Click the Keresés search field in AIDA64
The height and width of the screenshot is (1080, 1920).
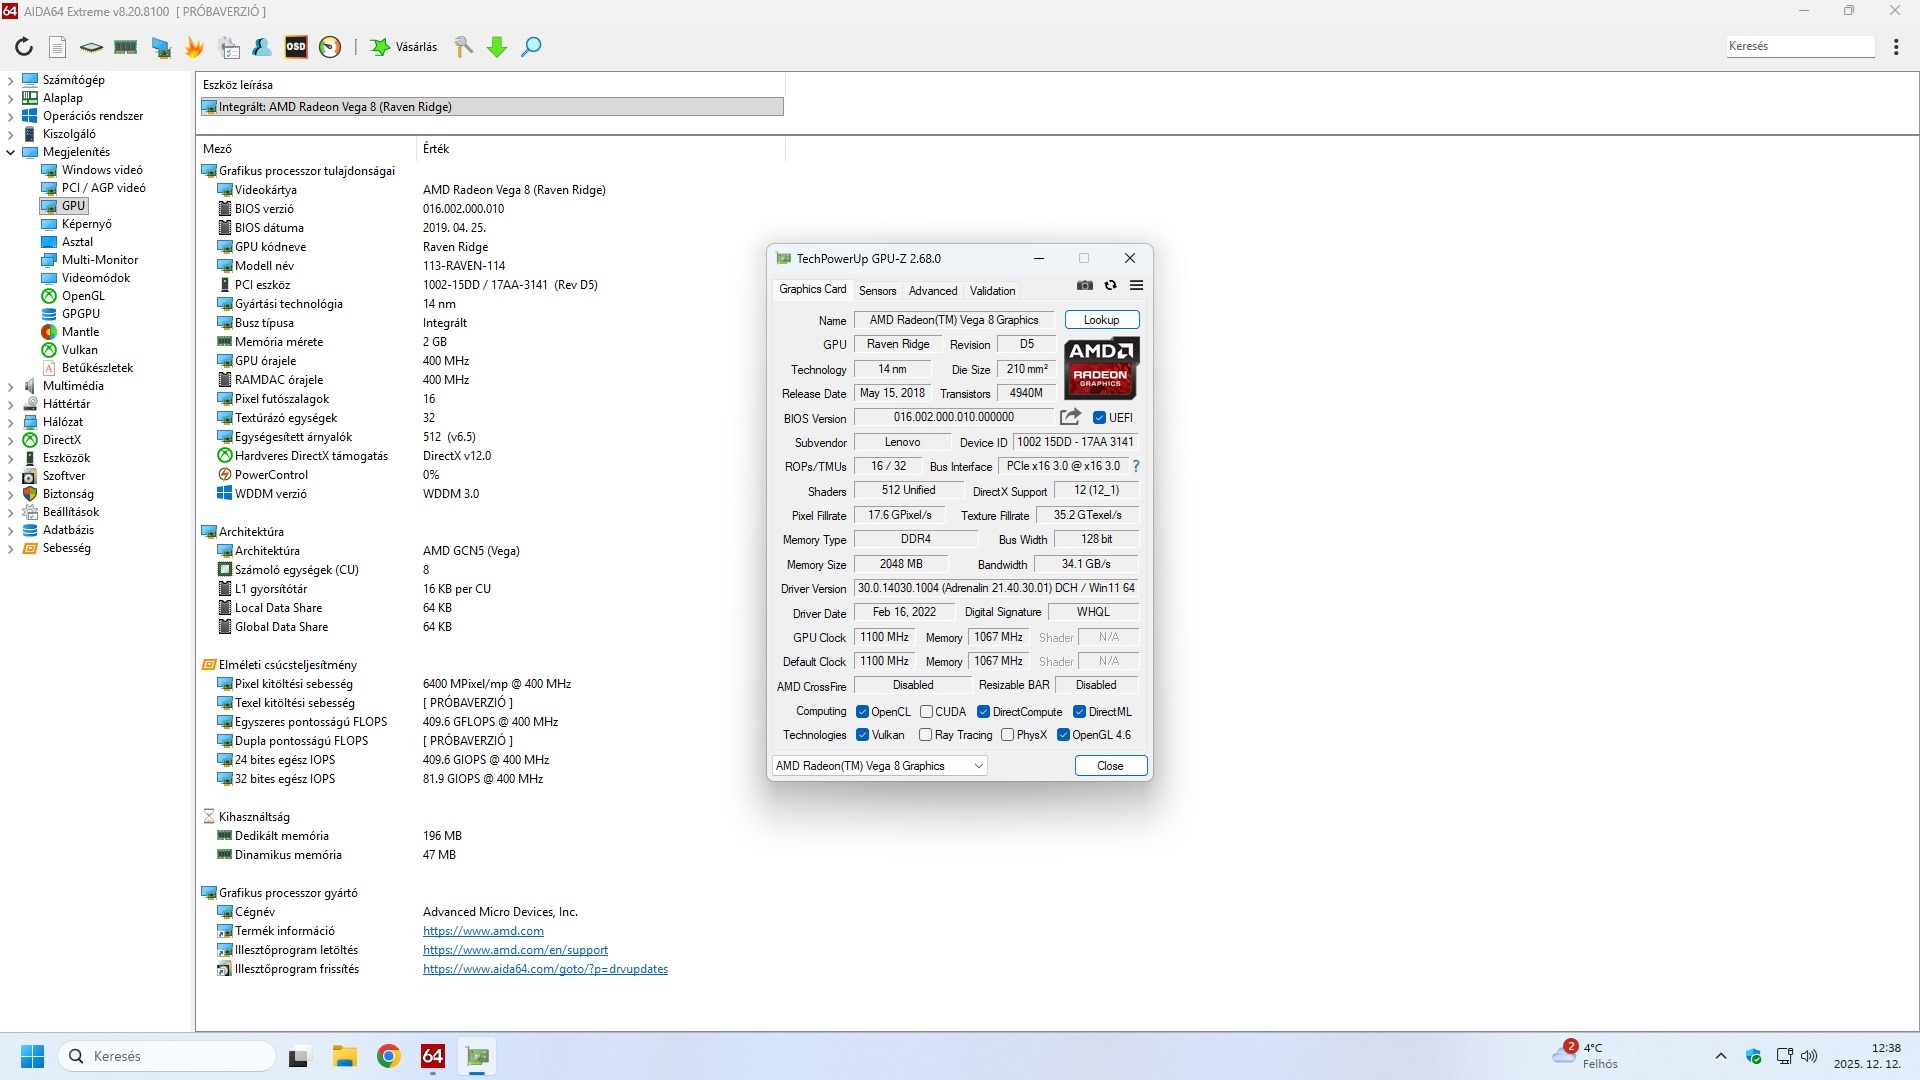coord(1799,46)
